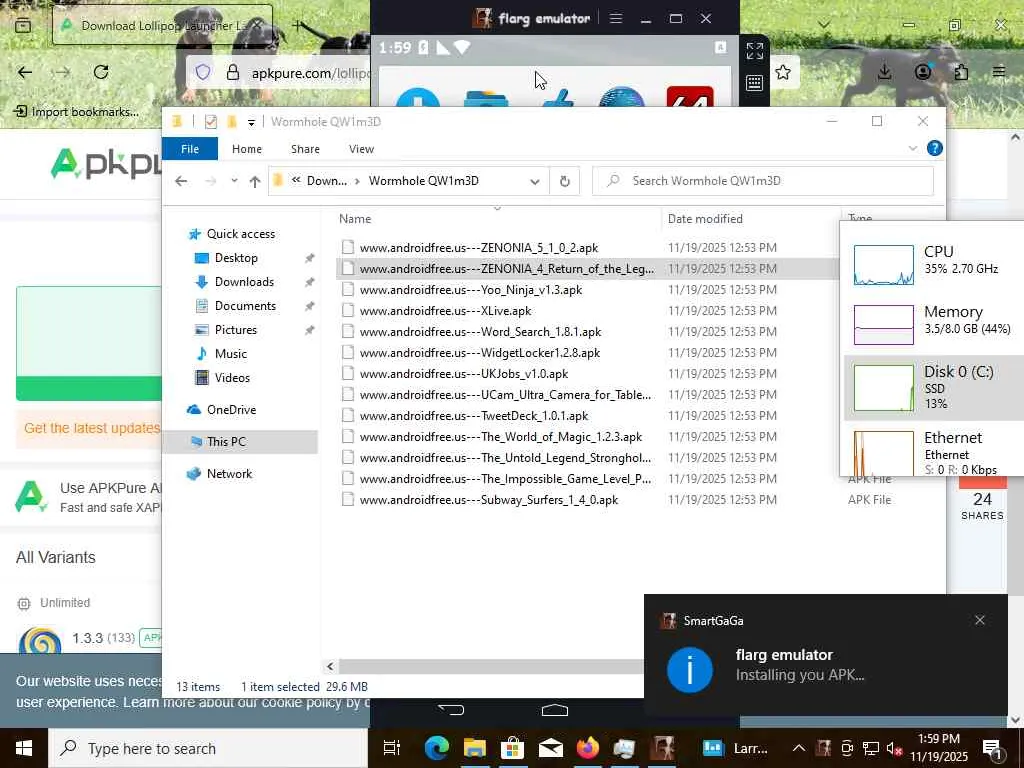Click Properties icon in Explorer quick access toolbar
1024x768 pixels.
coord(210,121)
